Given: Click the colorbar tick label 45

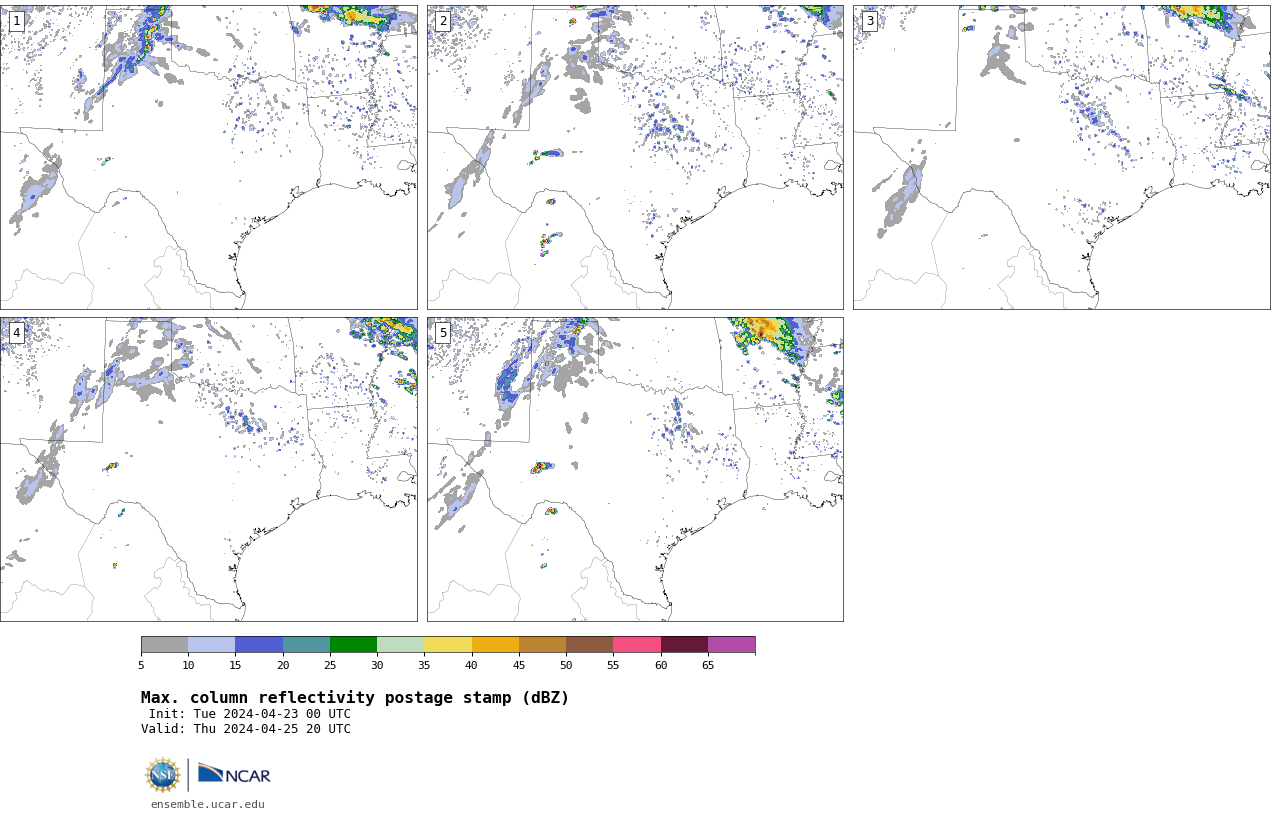Looking at the screenshot, I should tap(519, 665).
